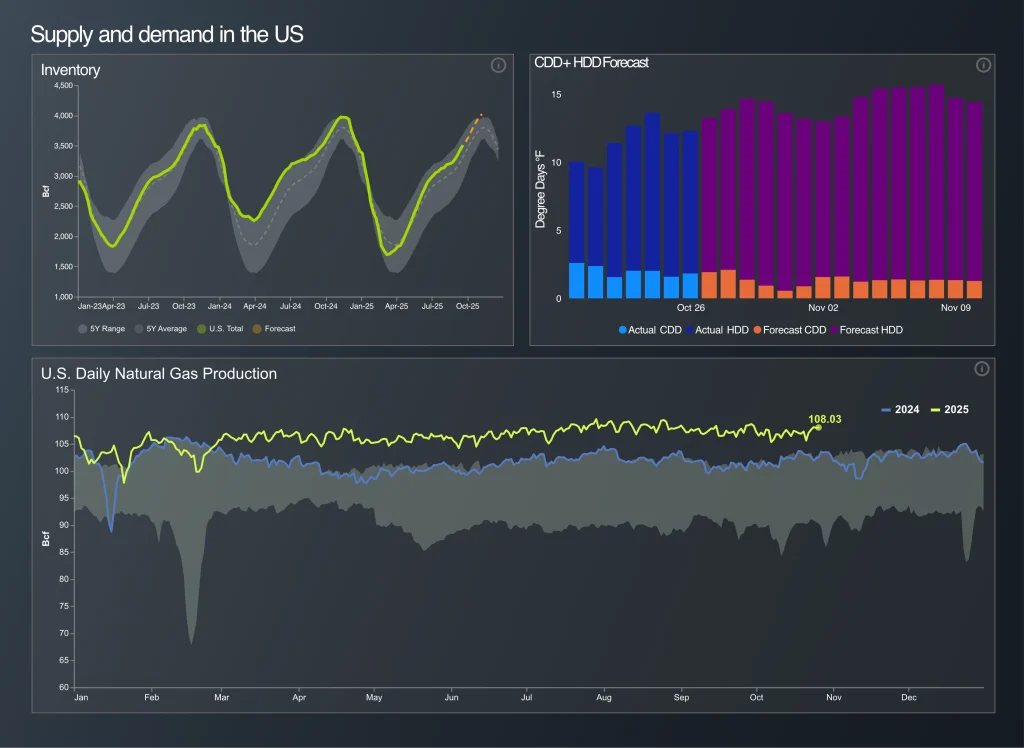Hide the 2024 production line via legend
Image resolution: width=1024 pixels, height=748 pixels.
[x=900, y=410]
